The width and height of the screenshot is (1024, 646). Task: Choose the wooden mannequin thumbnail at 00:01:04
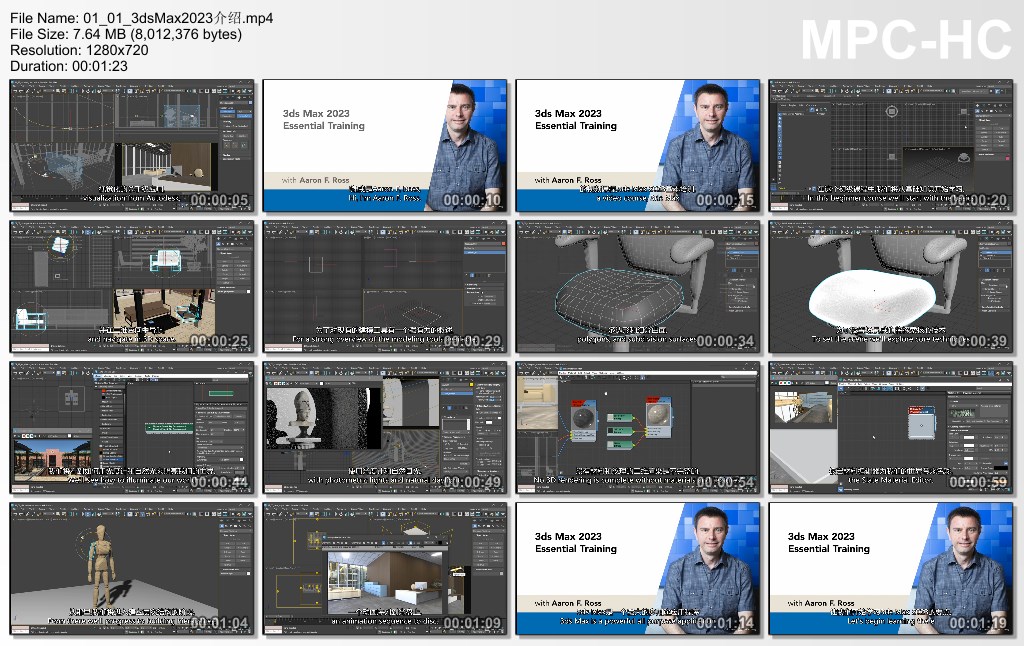pyautogui.click(x=132, y=569)
